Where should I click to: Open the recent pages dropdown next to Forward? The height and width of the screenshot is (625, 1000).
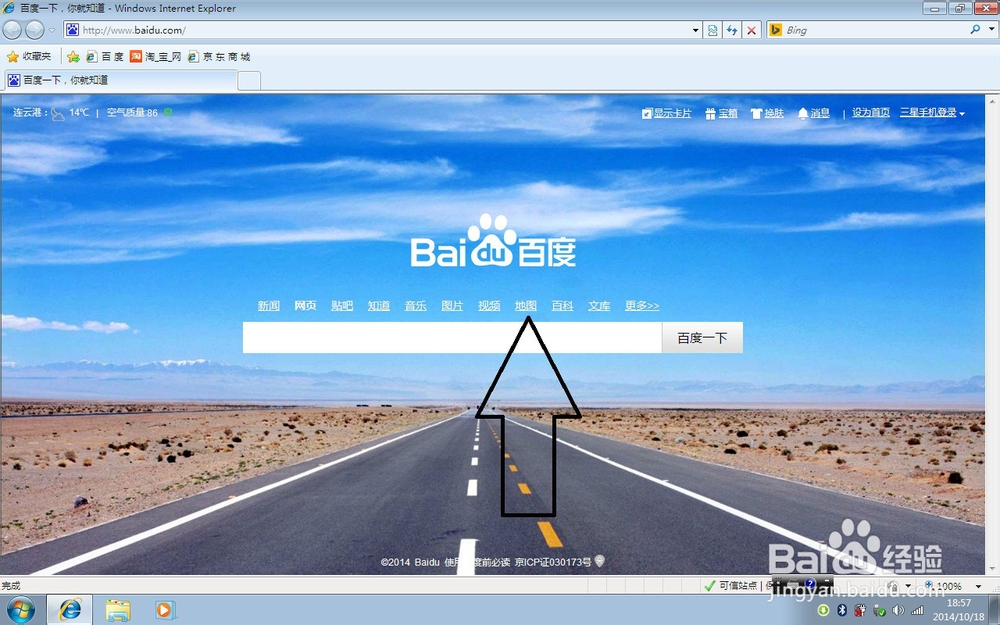coord(52,30)
